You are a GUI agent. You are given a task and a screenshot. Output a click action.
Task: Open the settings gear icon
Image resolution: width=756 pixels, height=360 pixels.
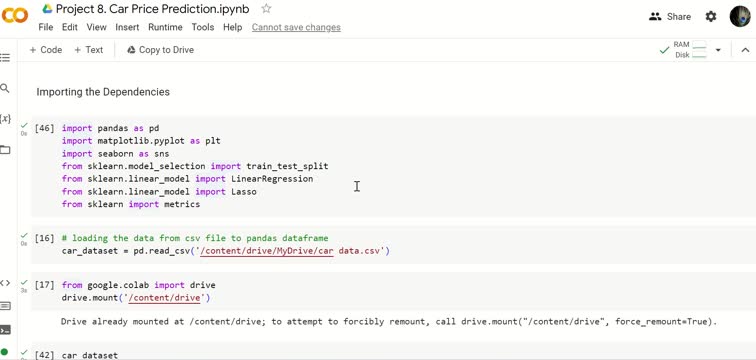(x=711, y=16)
